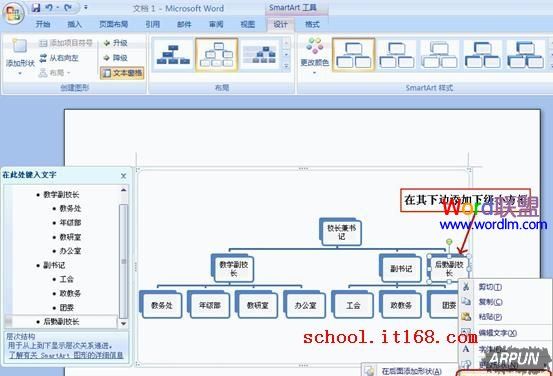Click 副书记 entry in the text pane

(54, 265)
